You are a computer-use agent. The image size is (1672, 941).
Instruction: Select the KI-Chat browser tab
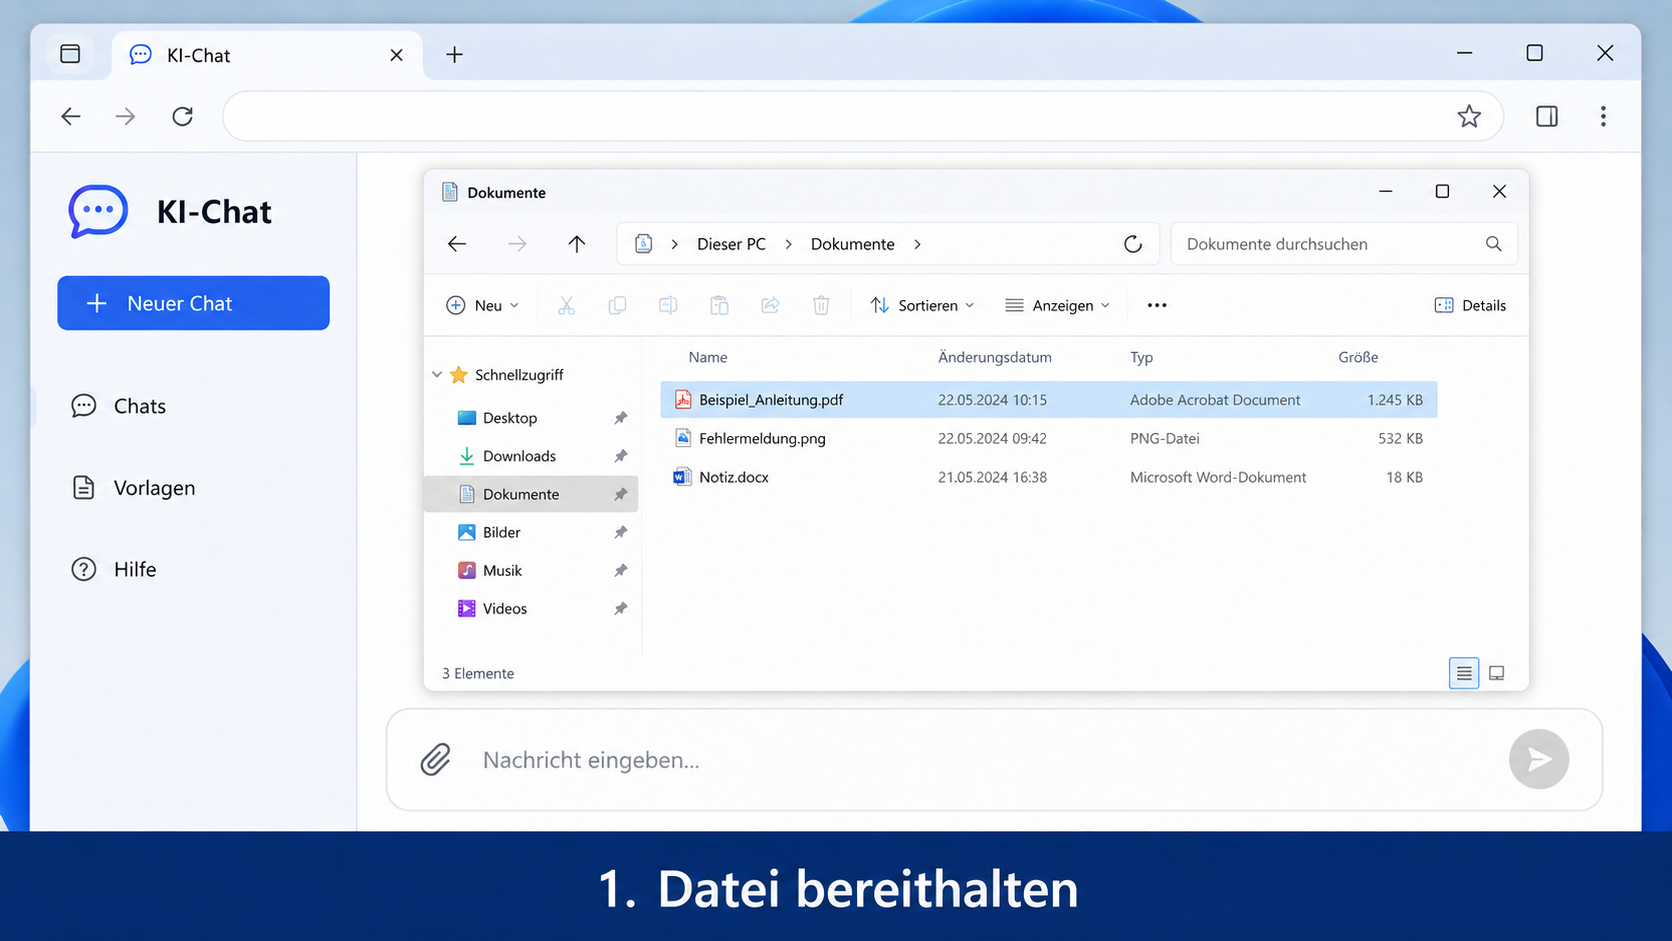coord(266,55)
